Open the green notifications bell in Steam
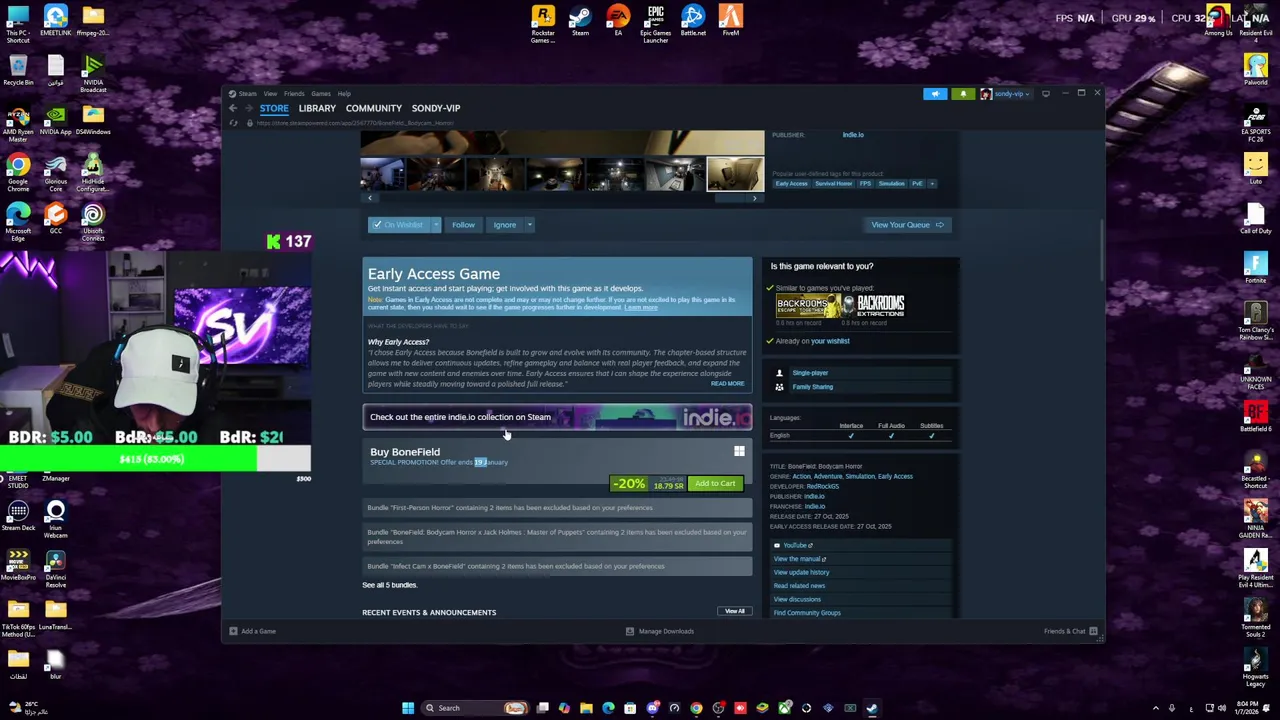1280x720 pixels. pos(963,94)
